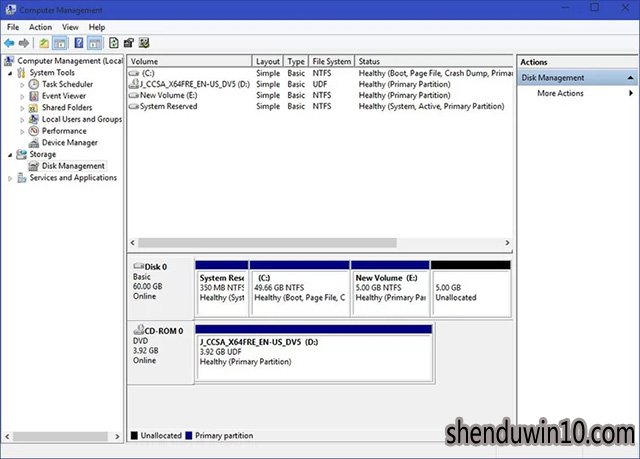The image size is (640, 459).
Task: Collapse the System Tools node
Action: coord(10,73)
